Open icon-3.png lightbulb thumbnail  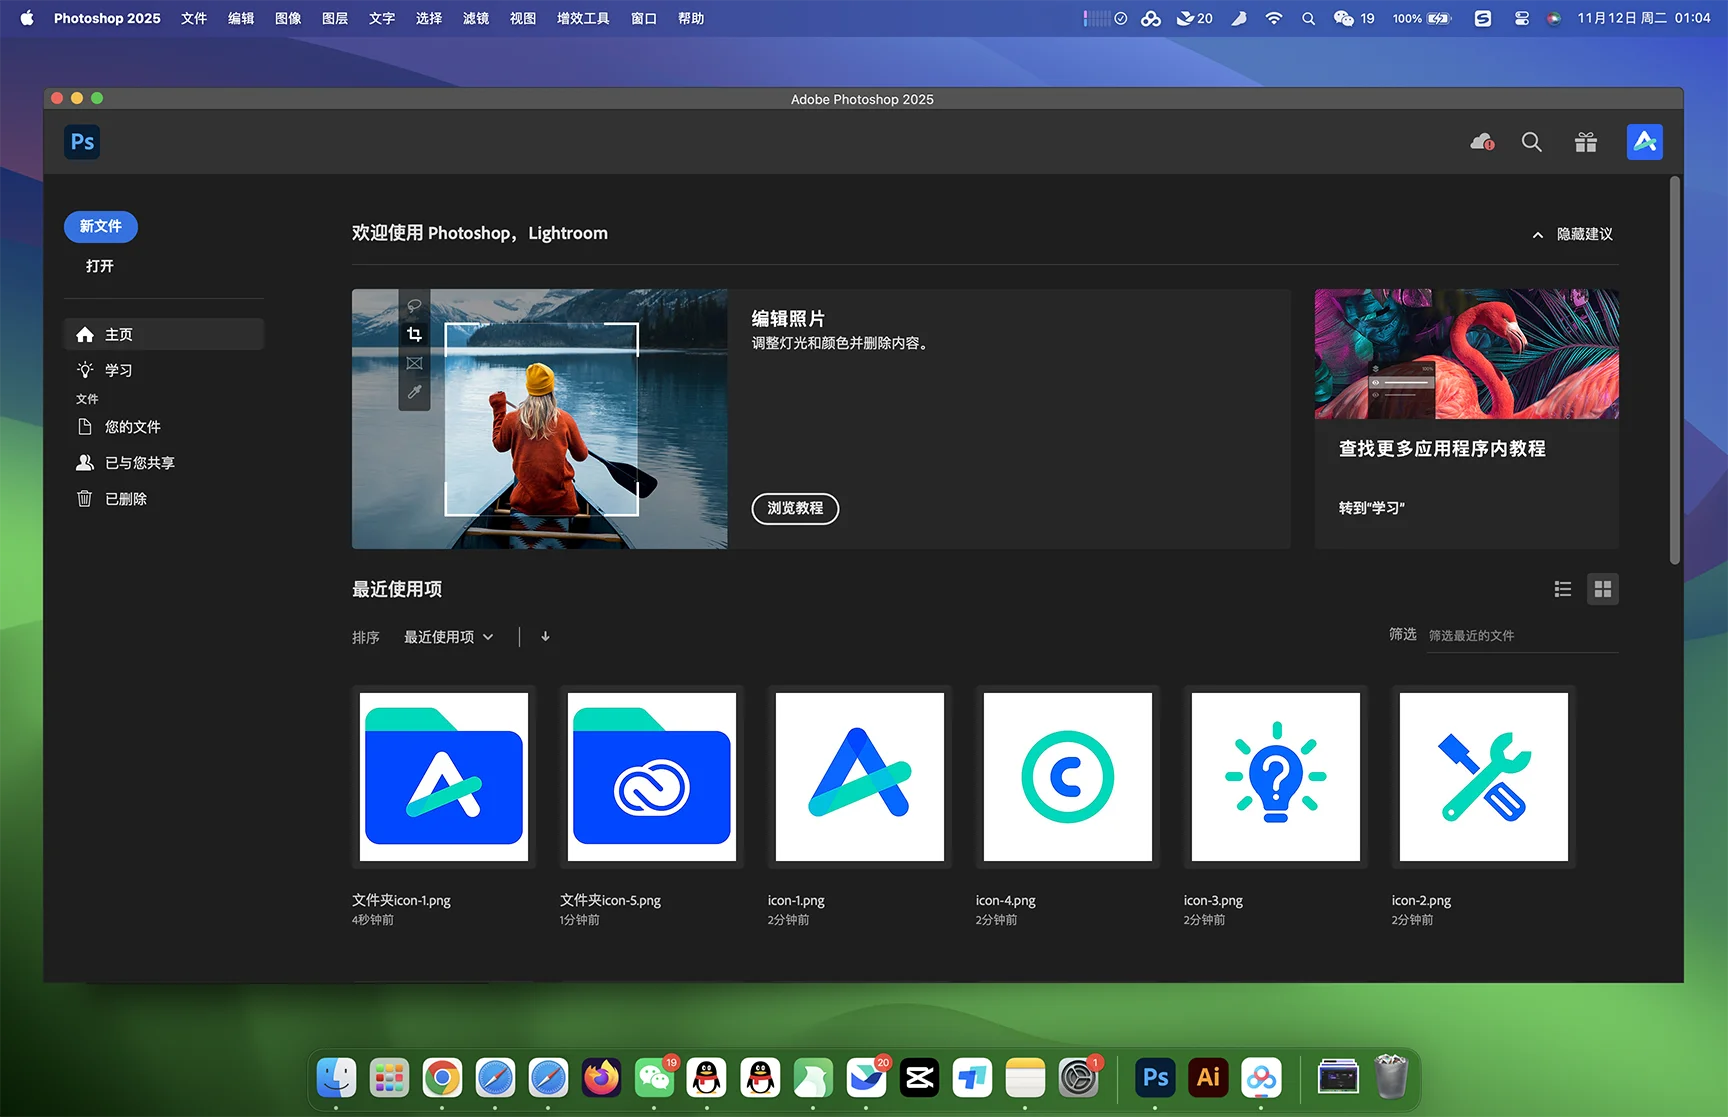(x=1276, y=777)
